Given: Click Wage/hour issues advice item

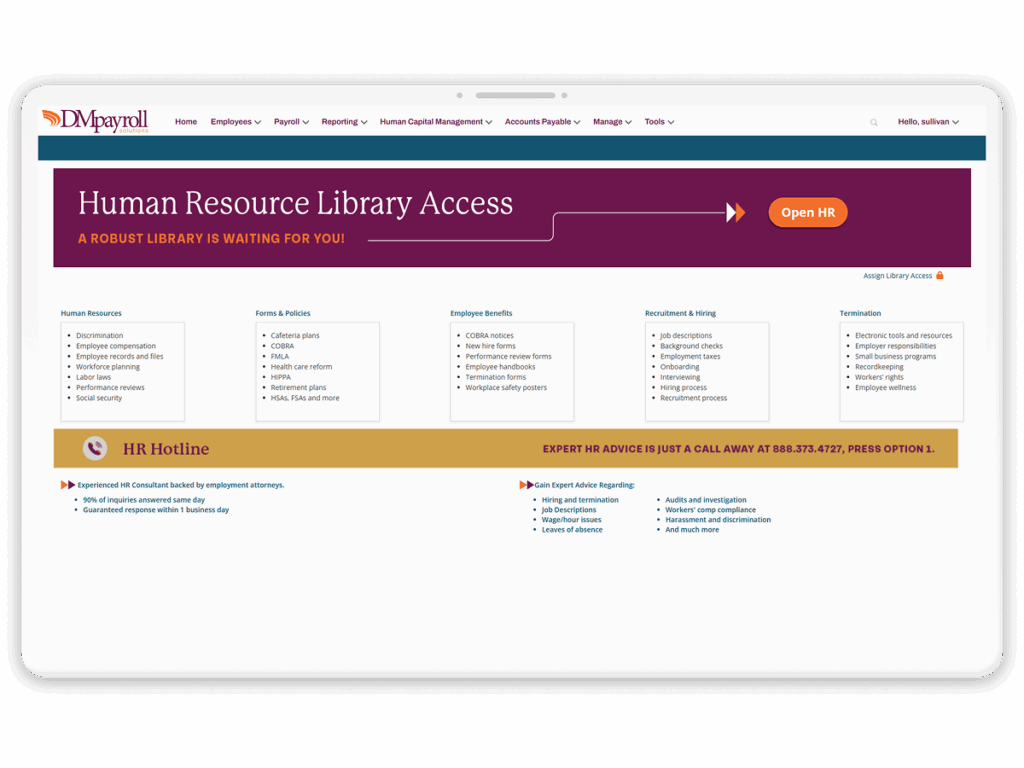Looking at the screenshot, I should 571,520.
